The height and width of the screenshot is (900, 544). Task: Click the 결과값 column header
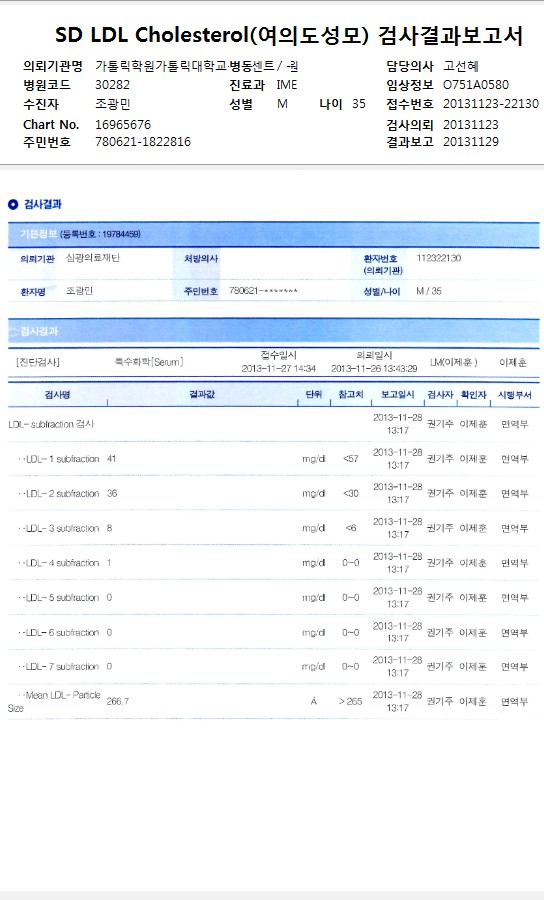point(202,394)
